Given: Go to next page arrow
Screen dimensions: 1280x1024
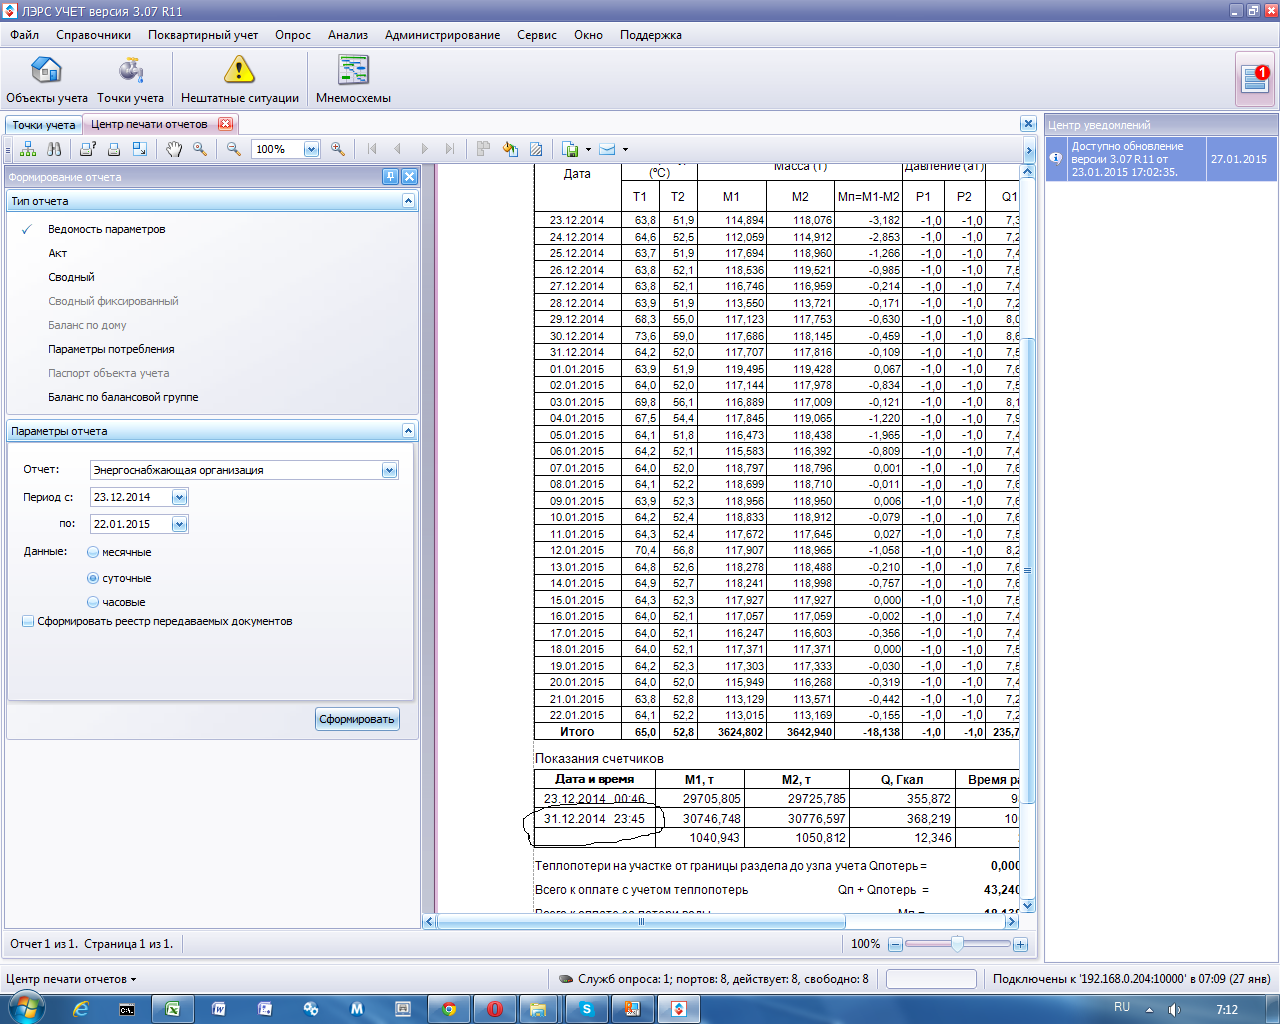Looking at the screenshot, I should click(x=424, y=149).
